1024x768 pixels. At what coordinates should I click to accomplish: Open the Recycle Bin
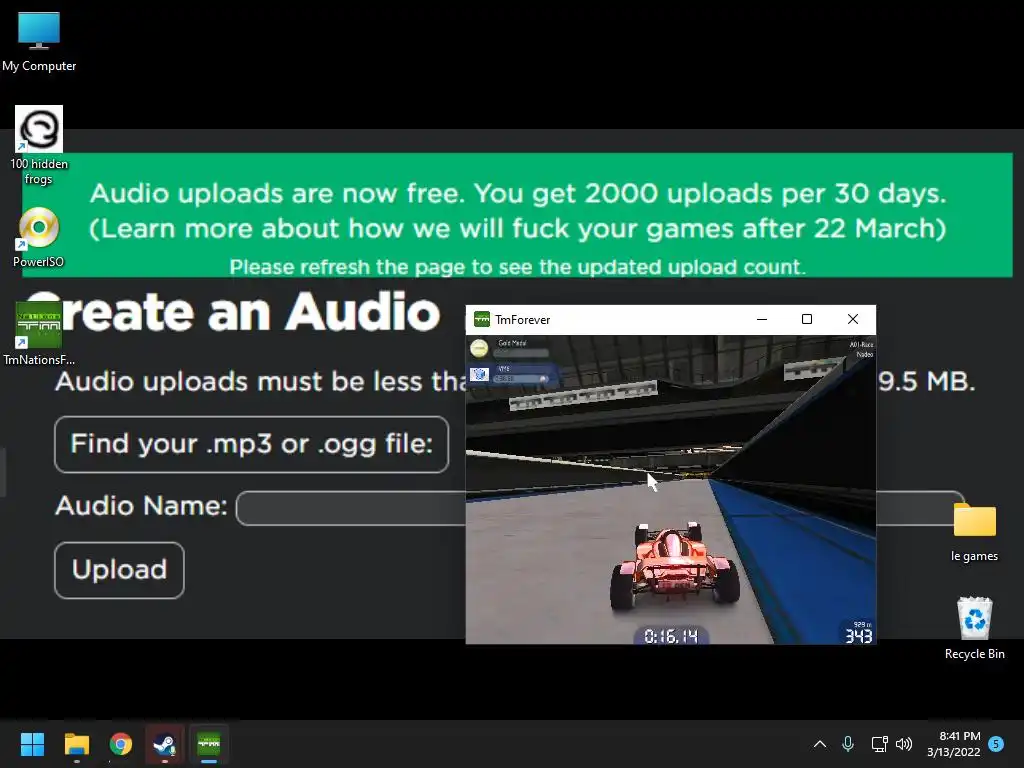[974, 628]
